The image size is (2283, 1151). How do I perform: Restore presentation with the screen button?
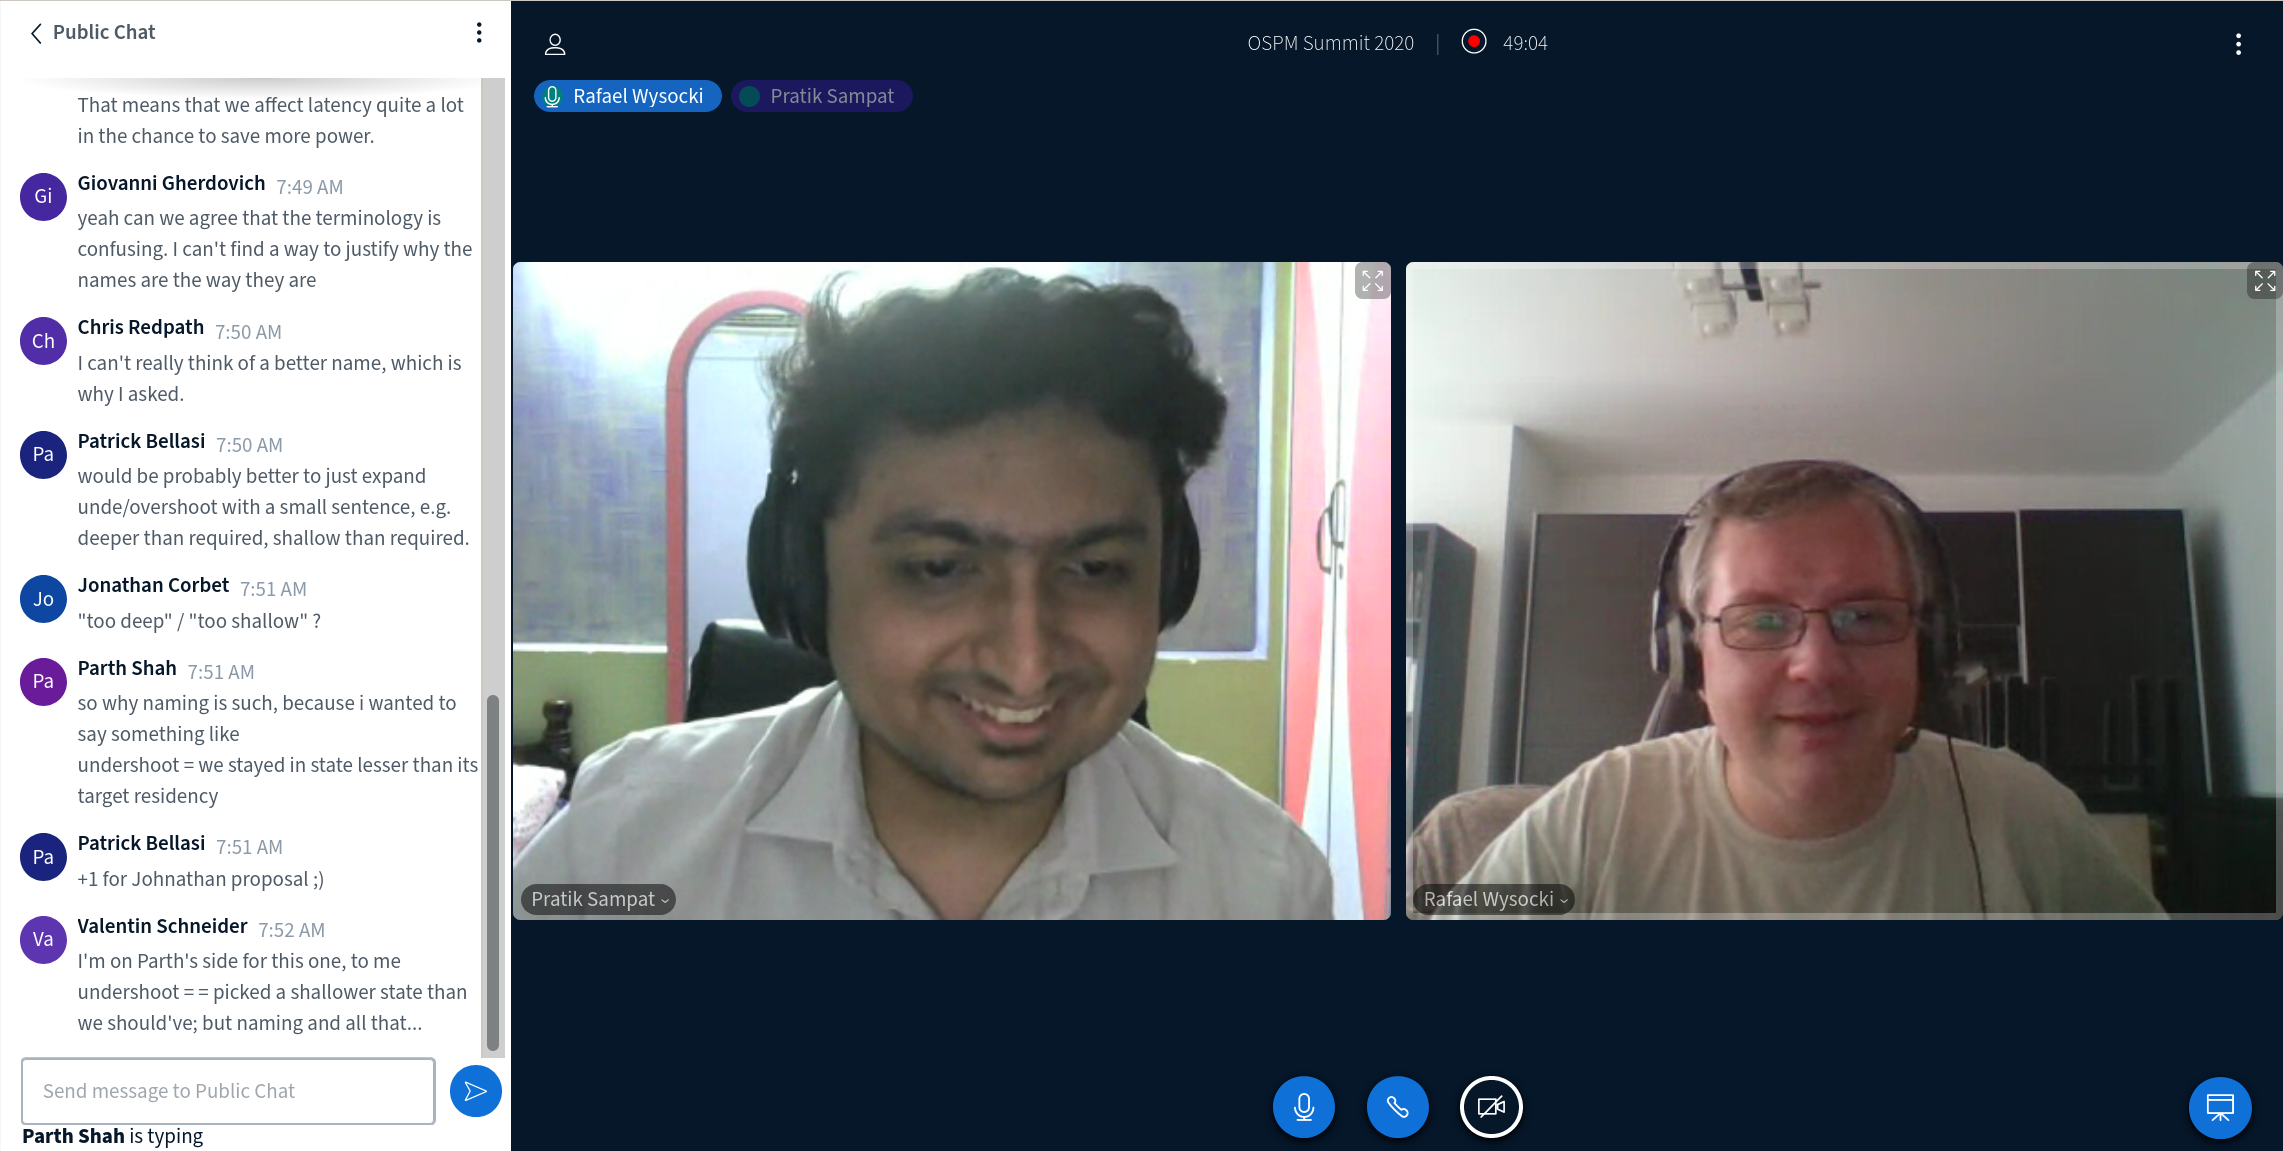point(2219,1107)
